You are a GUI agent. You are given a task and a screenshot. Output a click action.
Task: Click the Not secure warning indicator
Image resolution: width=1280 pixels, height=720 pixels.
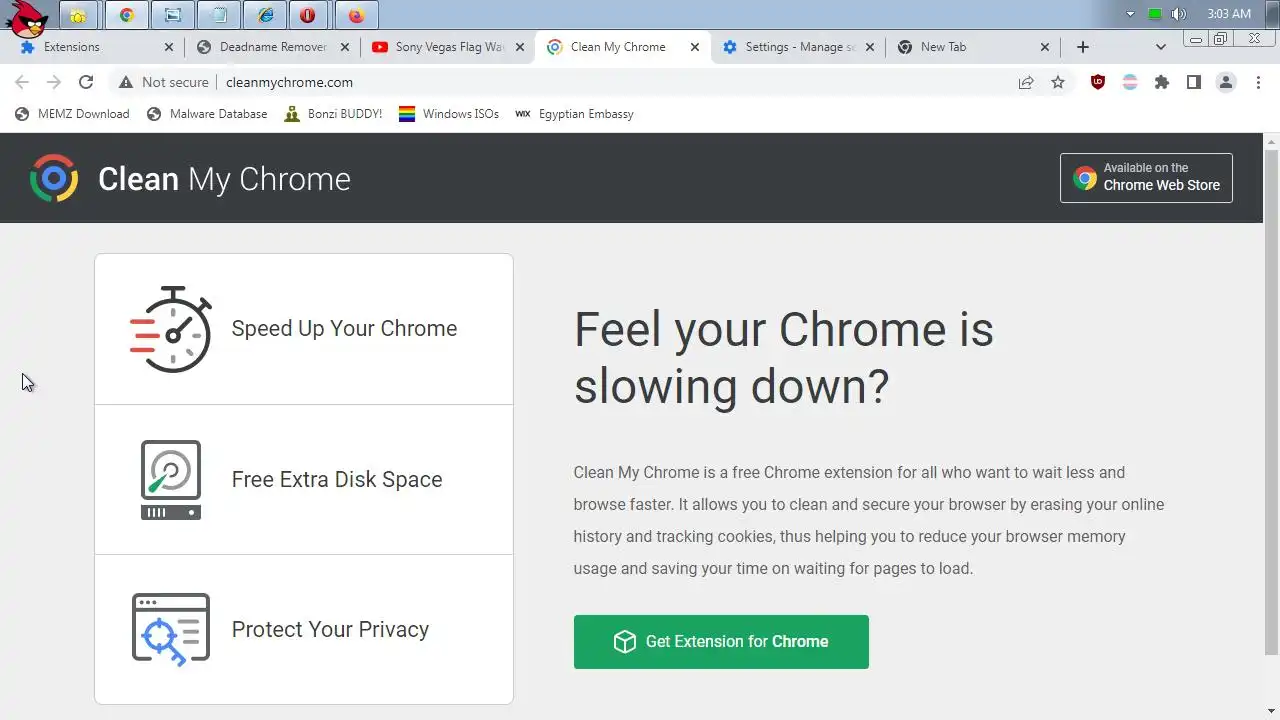coord(164,82)
